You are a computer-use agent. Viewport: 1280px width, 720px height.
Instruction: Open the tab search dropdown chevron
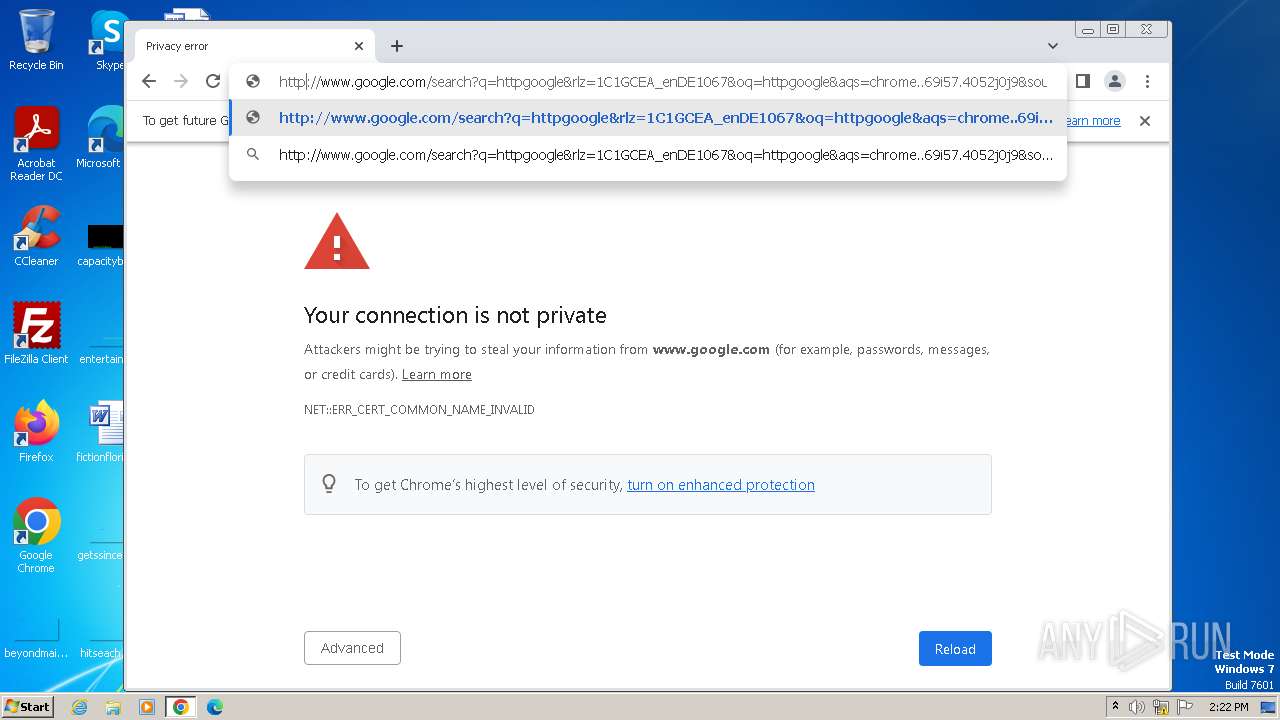click(x=1053, y=46)
